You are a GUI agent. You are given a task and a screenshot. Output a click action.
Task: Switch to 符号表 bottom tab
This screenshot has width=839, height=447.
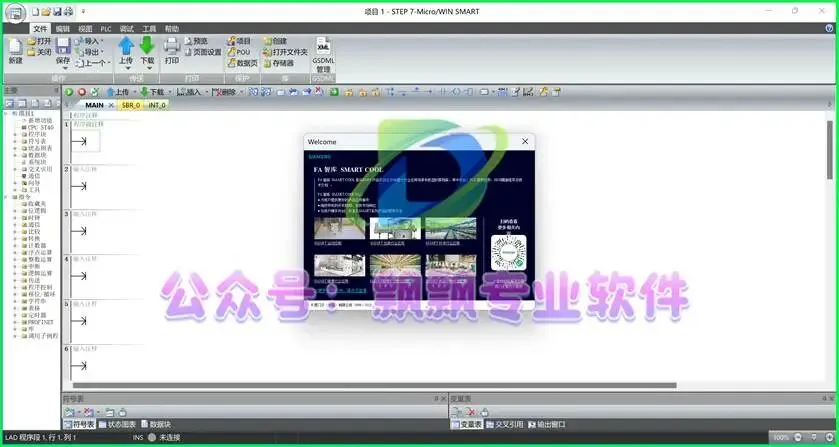[79, 425]
